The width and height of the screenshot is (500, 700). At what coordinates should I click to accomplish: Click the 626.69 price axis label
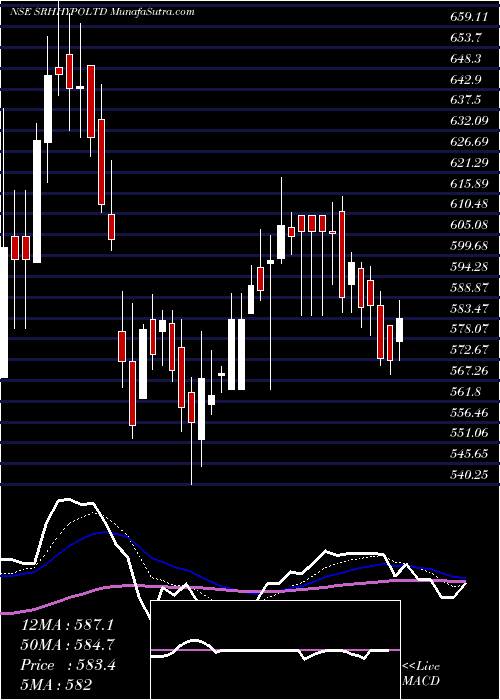pos(467,142)
